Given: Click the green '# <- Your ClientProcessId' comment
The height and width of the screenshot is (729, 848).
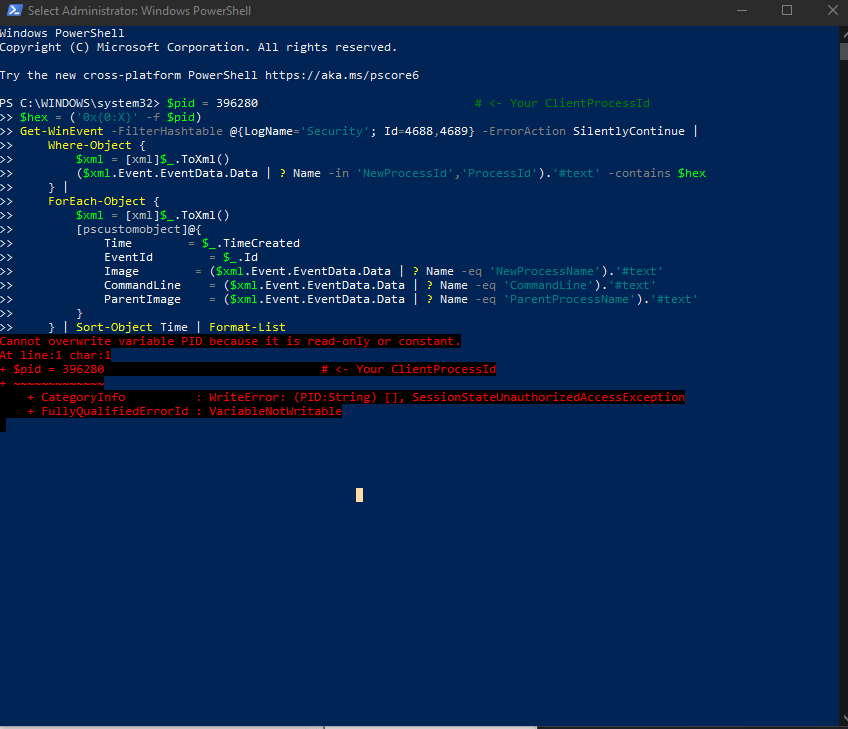Looking at the screenshot, I should point(562,103).
